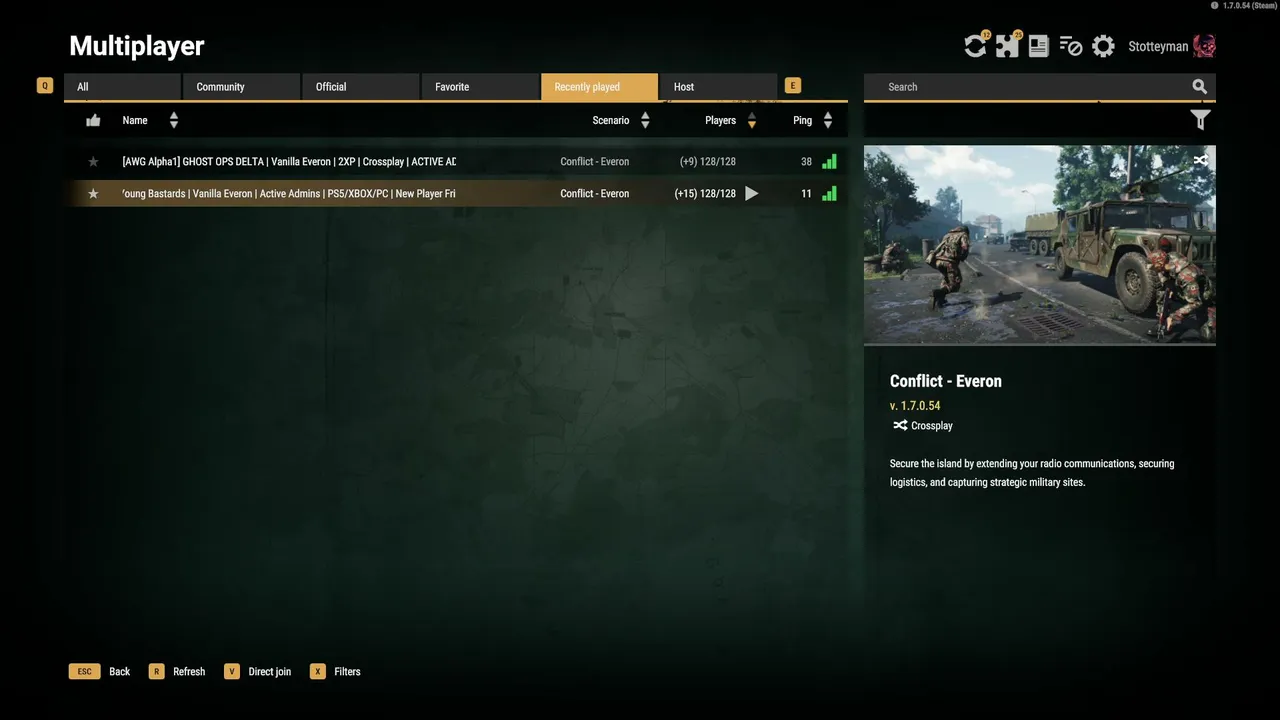Click the Ping column header label
Screen dimensions: 1280x720
click(x=802, y=121)
